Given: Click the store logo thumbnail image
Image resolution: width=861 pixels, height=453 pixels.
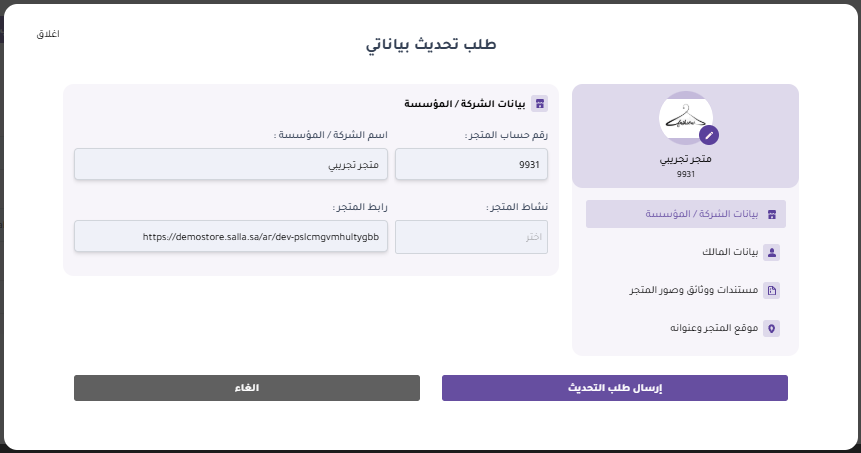Looking at the screenshot, I should 684,118.
